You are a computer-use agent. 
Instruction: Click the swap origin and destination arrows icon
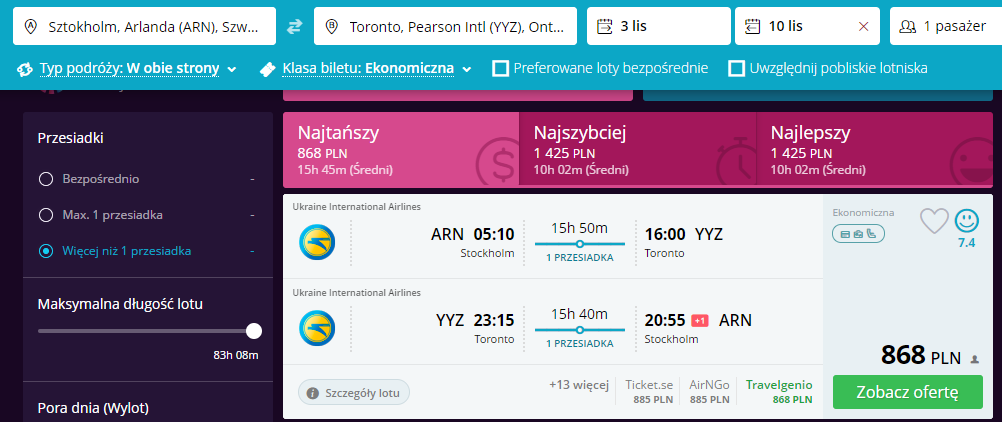295,26
